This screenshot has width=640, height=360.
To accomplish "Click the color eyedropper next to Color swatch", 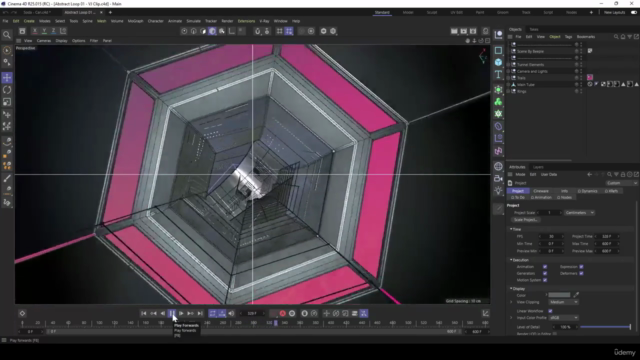I will point(576,295).
